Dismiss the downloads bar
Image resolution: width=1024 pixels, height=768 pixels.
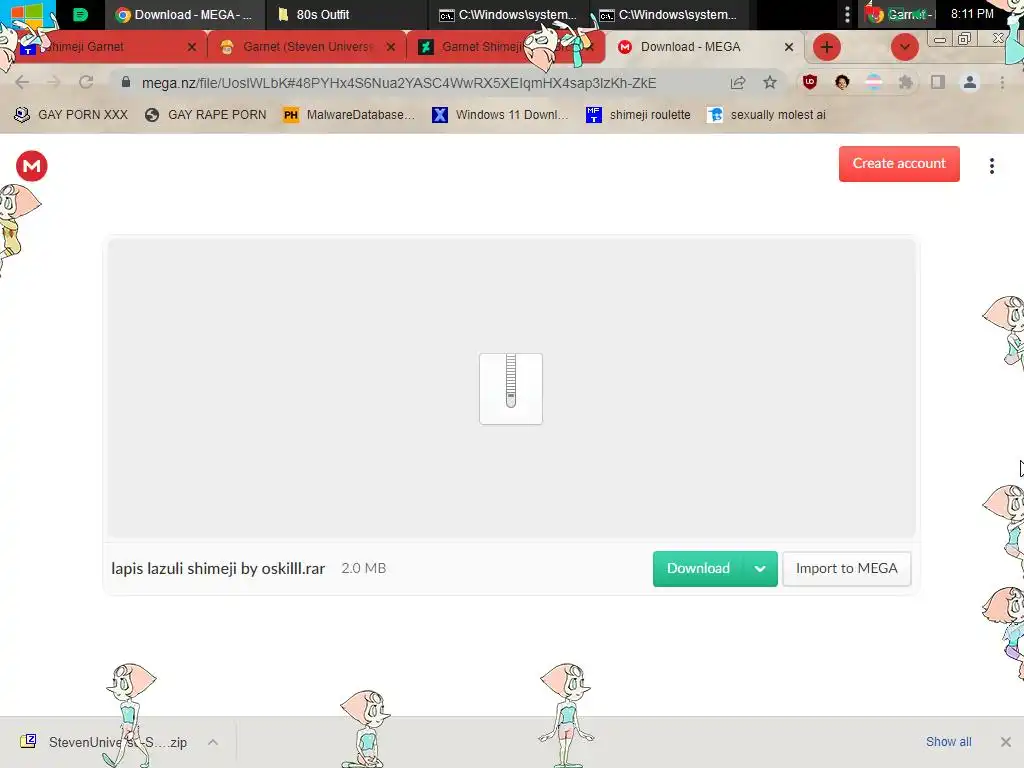(1006, 742)
